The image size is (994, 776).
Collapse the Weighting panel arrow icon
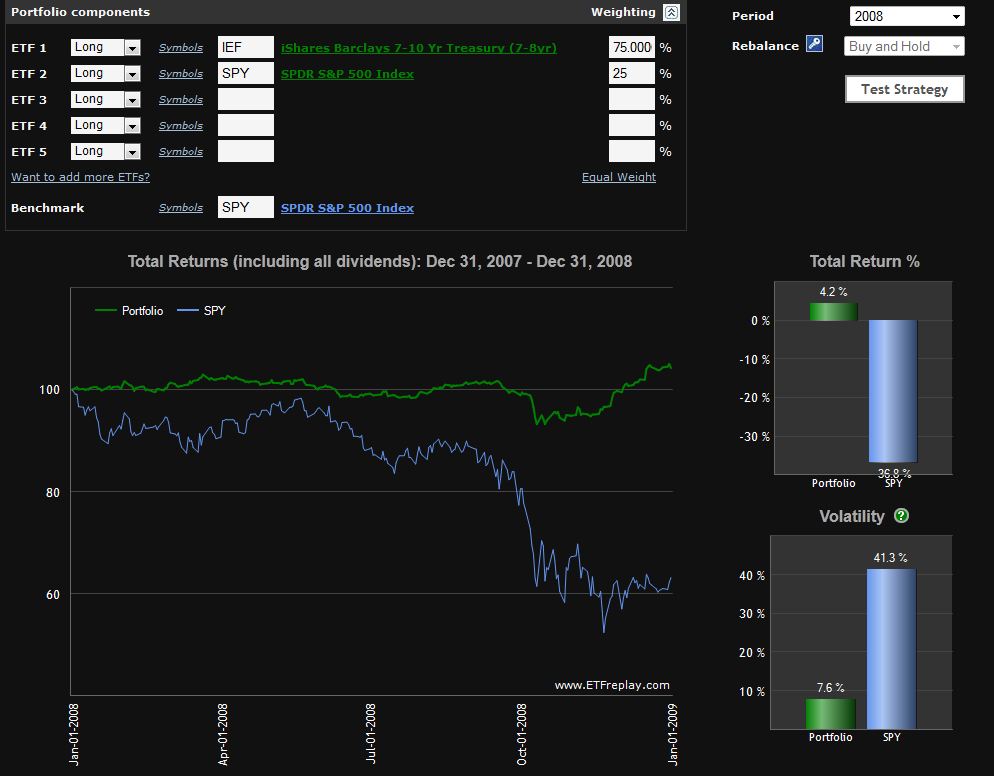pos(671,12)
